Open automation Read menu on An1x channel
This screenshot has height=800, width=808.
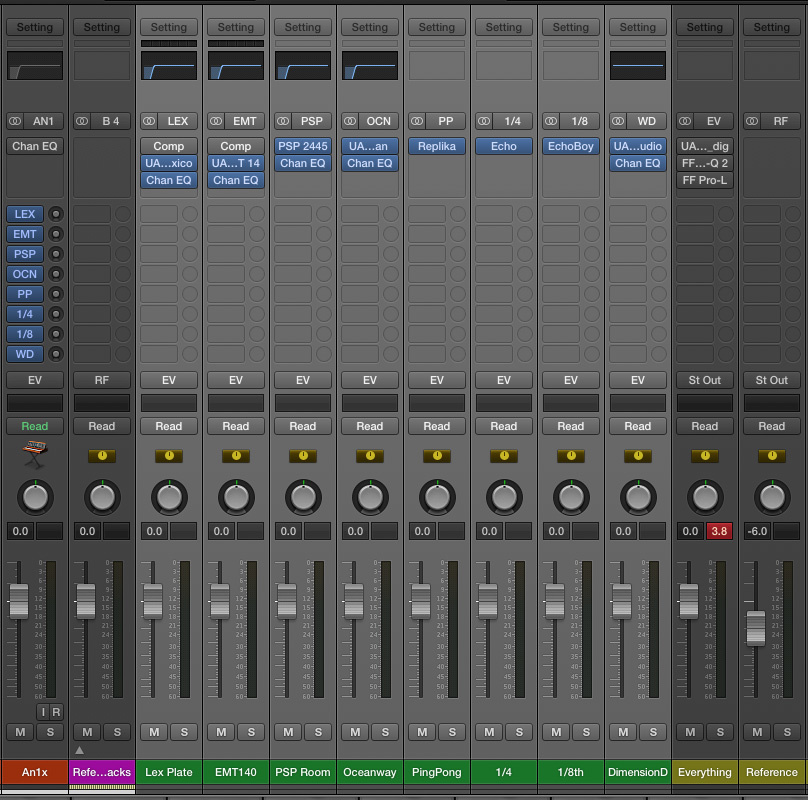click(35, 426)
